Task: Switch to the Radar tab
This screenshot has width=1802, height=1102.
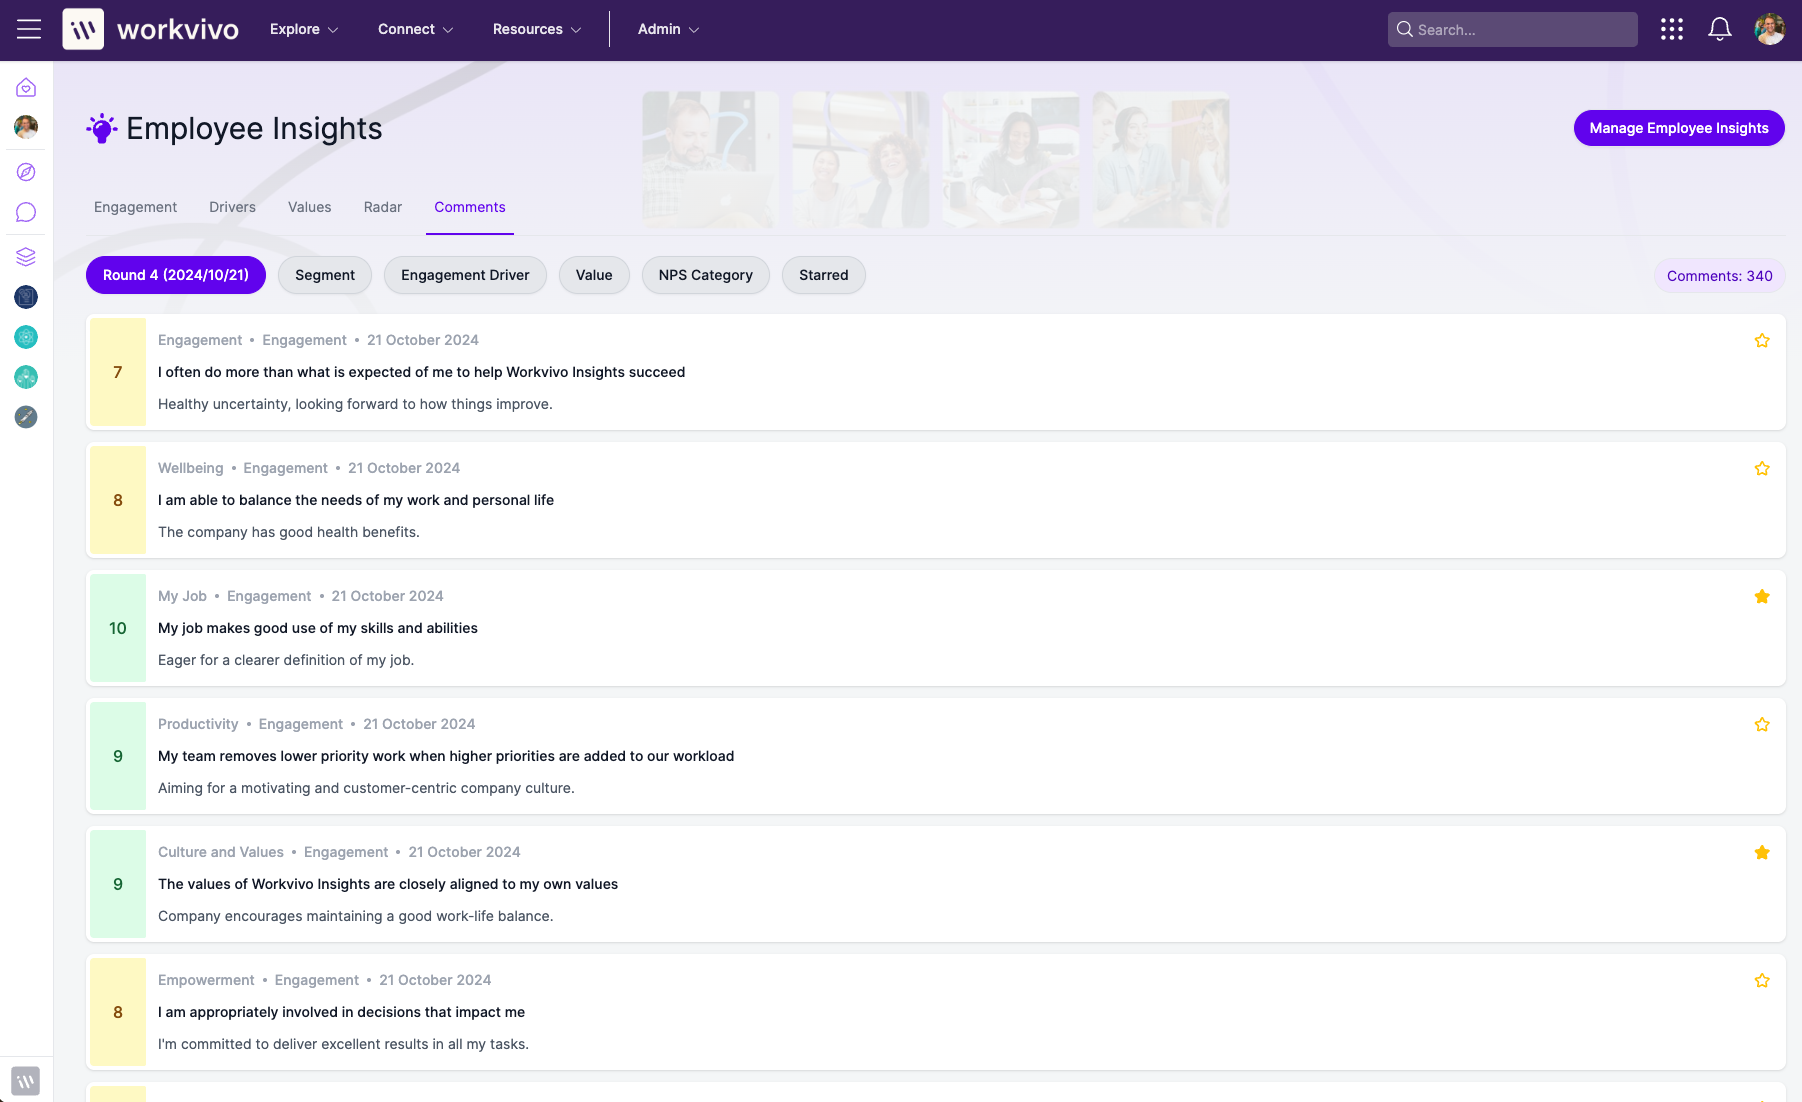Action: 383,207
